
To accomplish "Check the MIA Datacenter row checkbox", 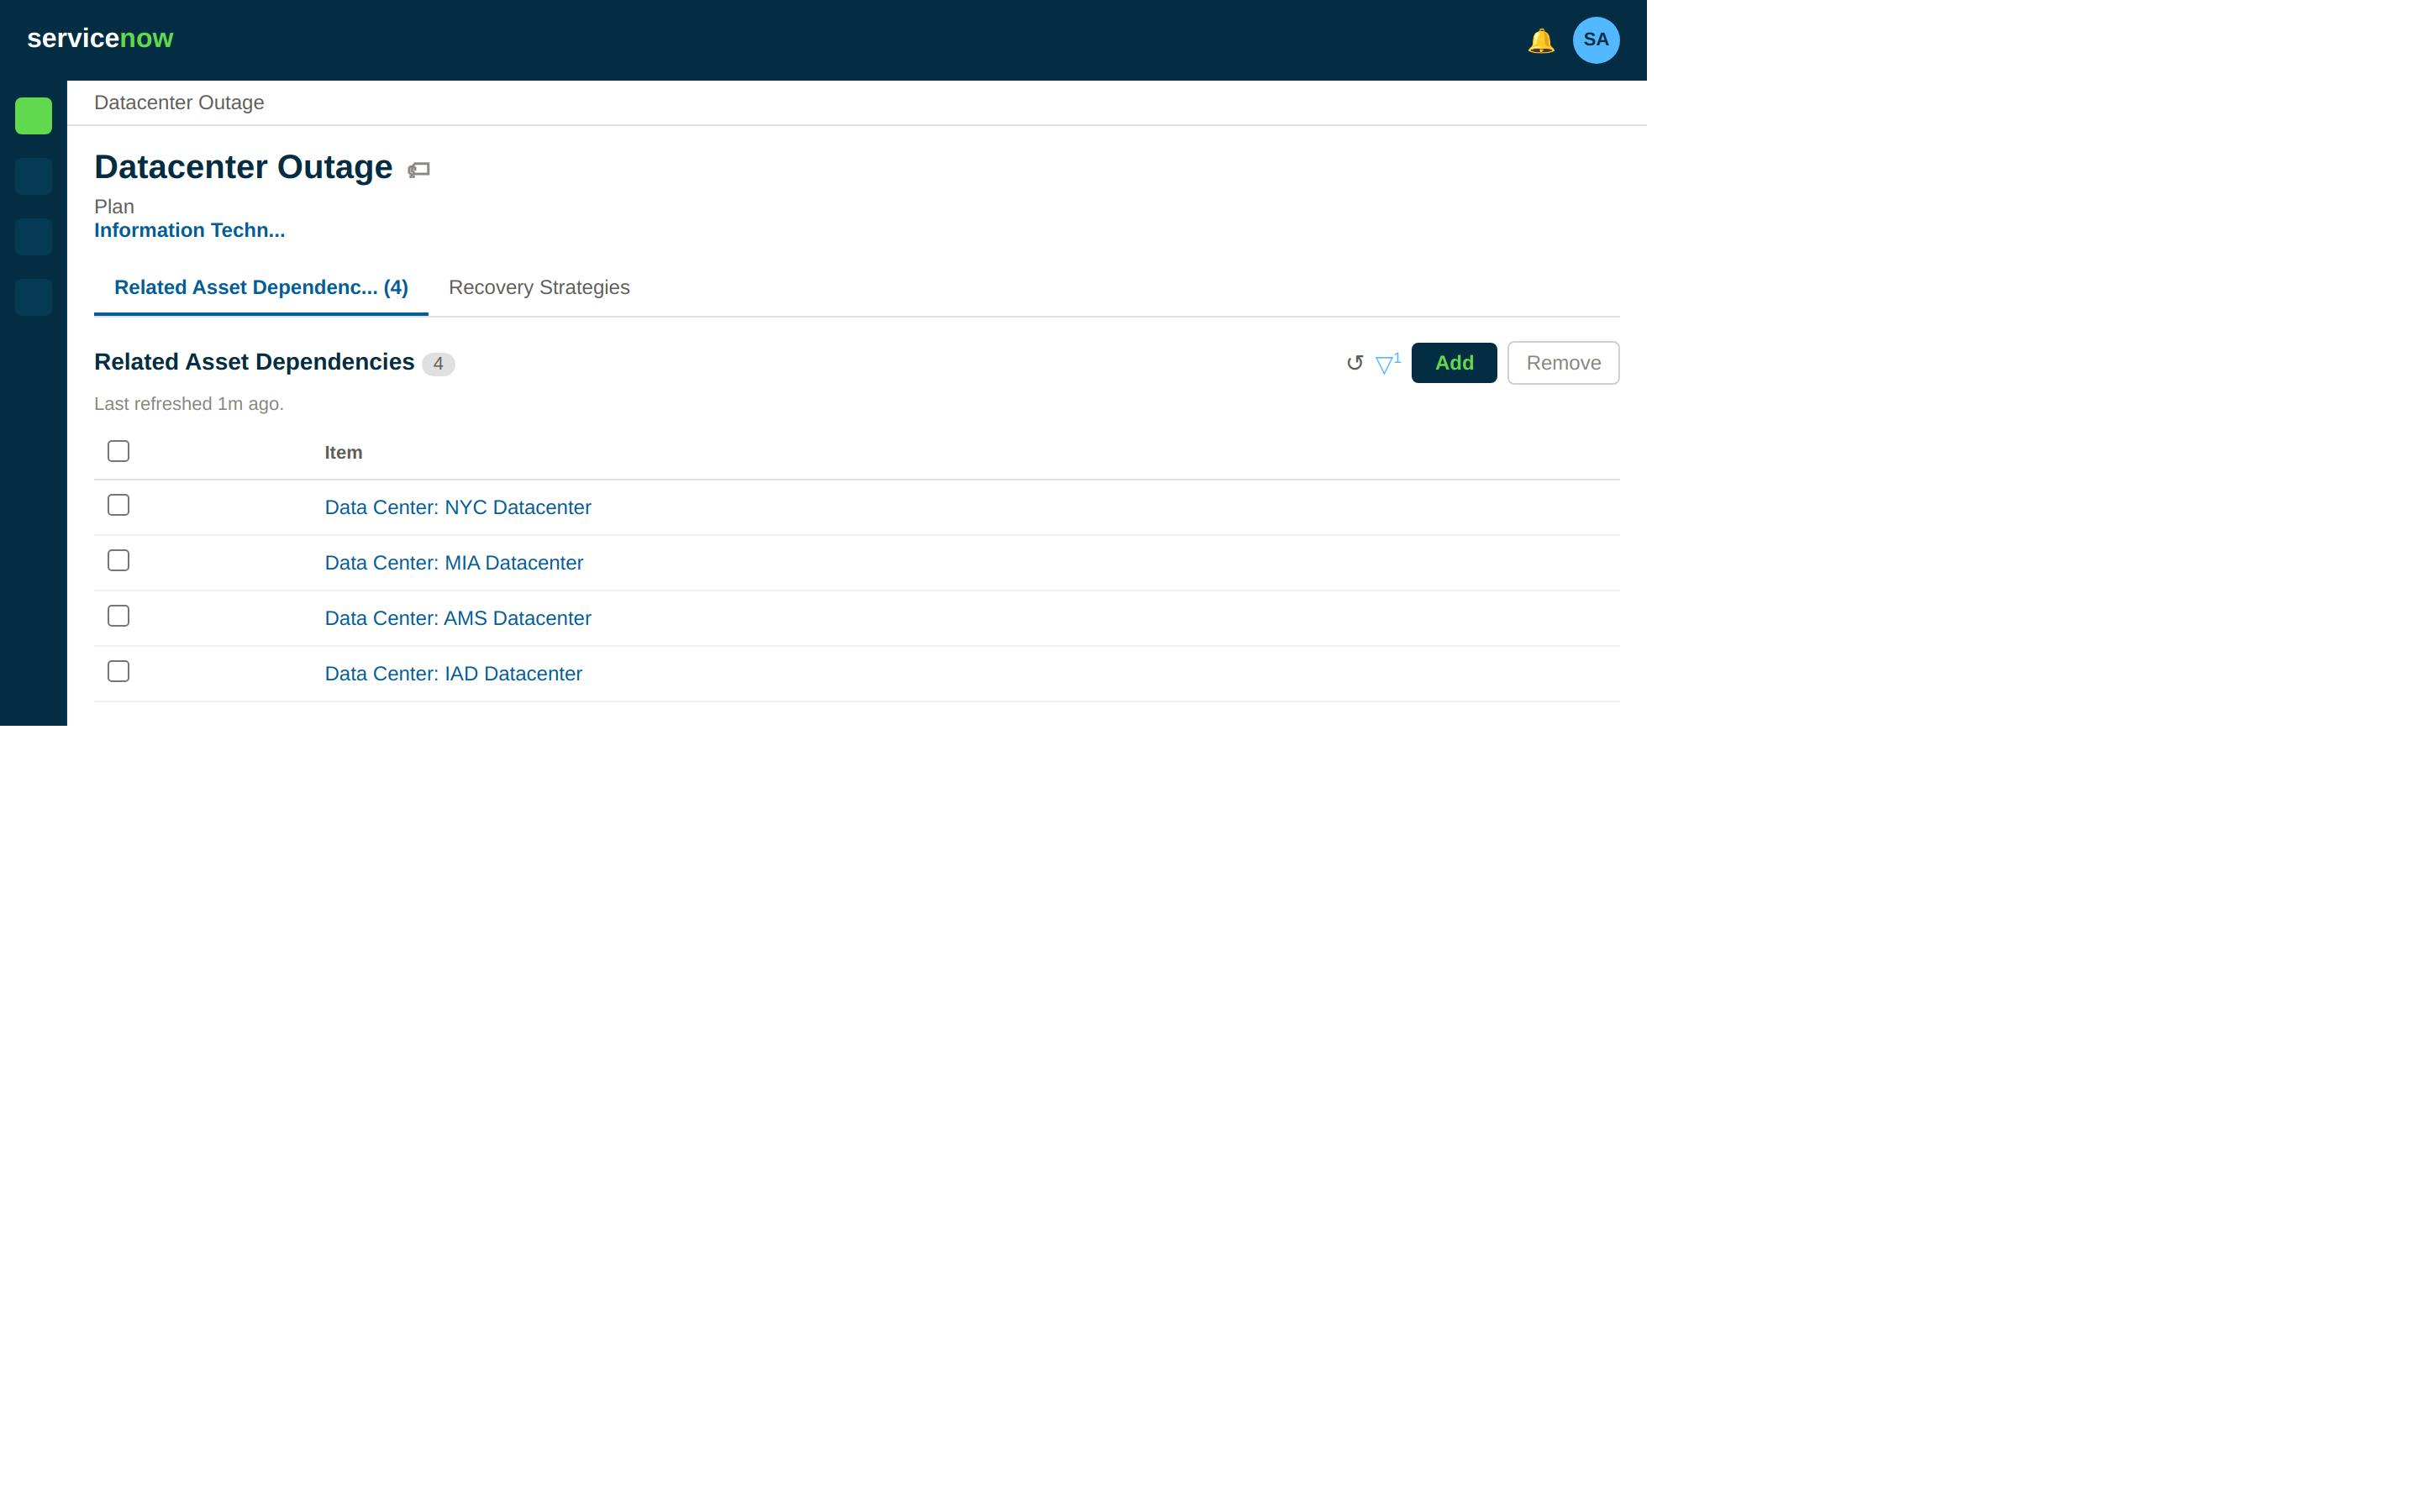I will [x=118, y=560].
